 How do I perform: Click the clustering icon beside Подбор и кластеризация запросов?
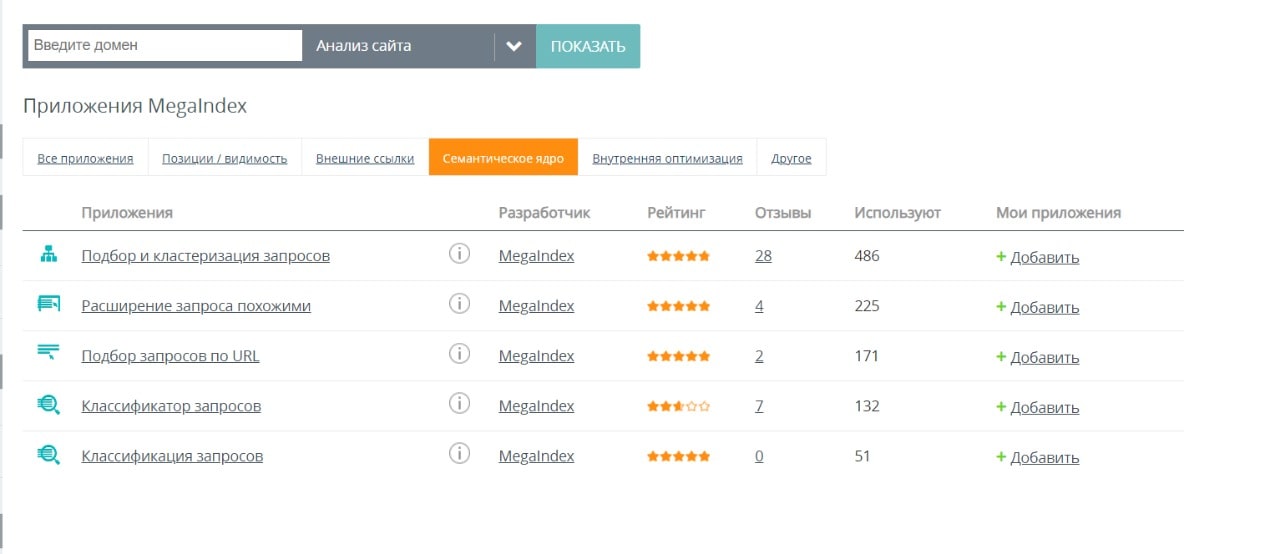[x=49, y=255]
